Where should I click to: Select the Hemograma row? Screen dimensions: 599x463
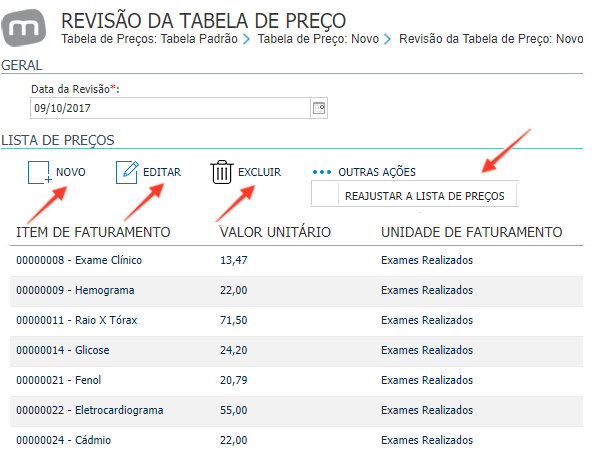point(296,291)
